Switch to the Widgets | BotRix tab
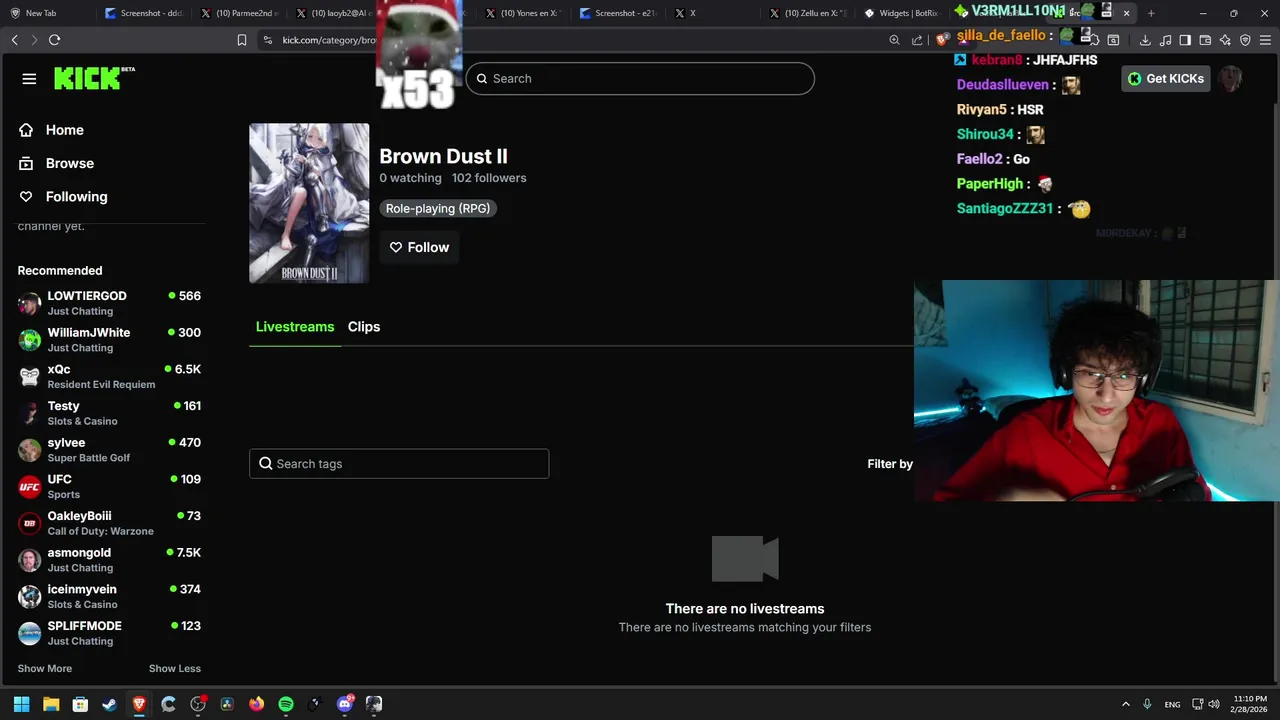Screen dimensions: 1280x720 [x=905, y=13]
